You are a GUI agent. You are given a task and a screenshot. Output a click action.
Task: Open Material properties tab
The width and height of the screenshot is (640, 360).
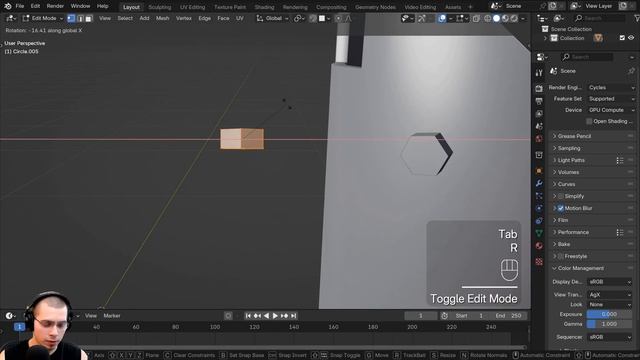tap(539, 246)
